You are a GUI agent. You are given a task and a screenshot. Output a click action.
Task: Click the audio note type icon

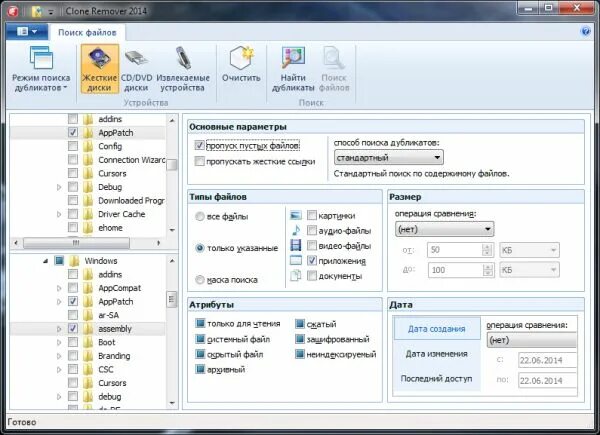coord(295,230)
